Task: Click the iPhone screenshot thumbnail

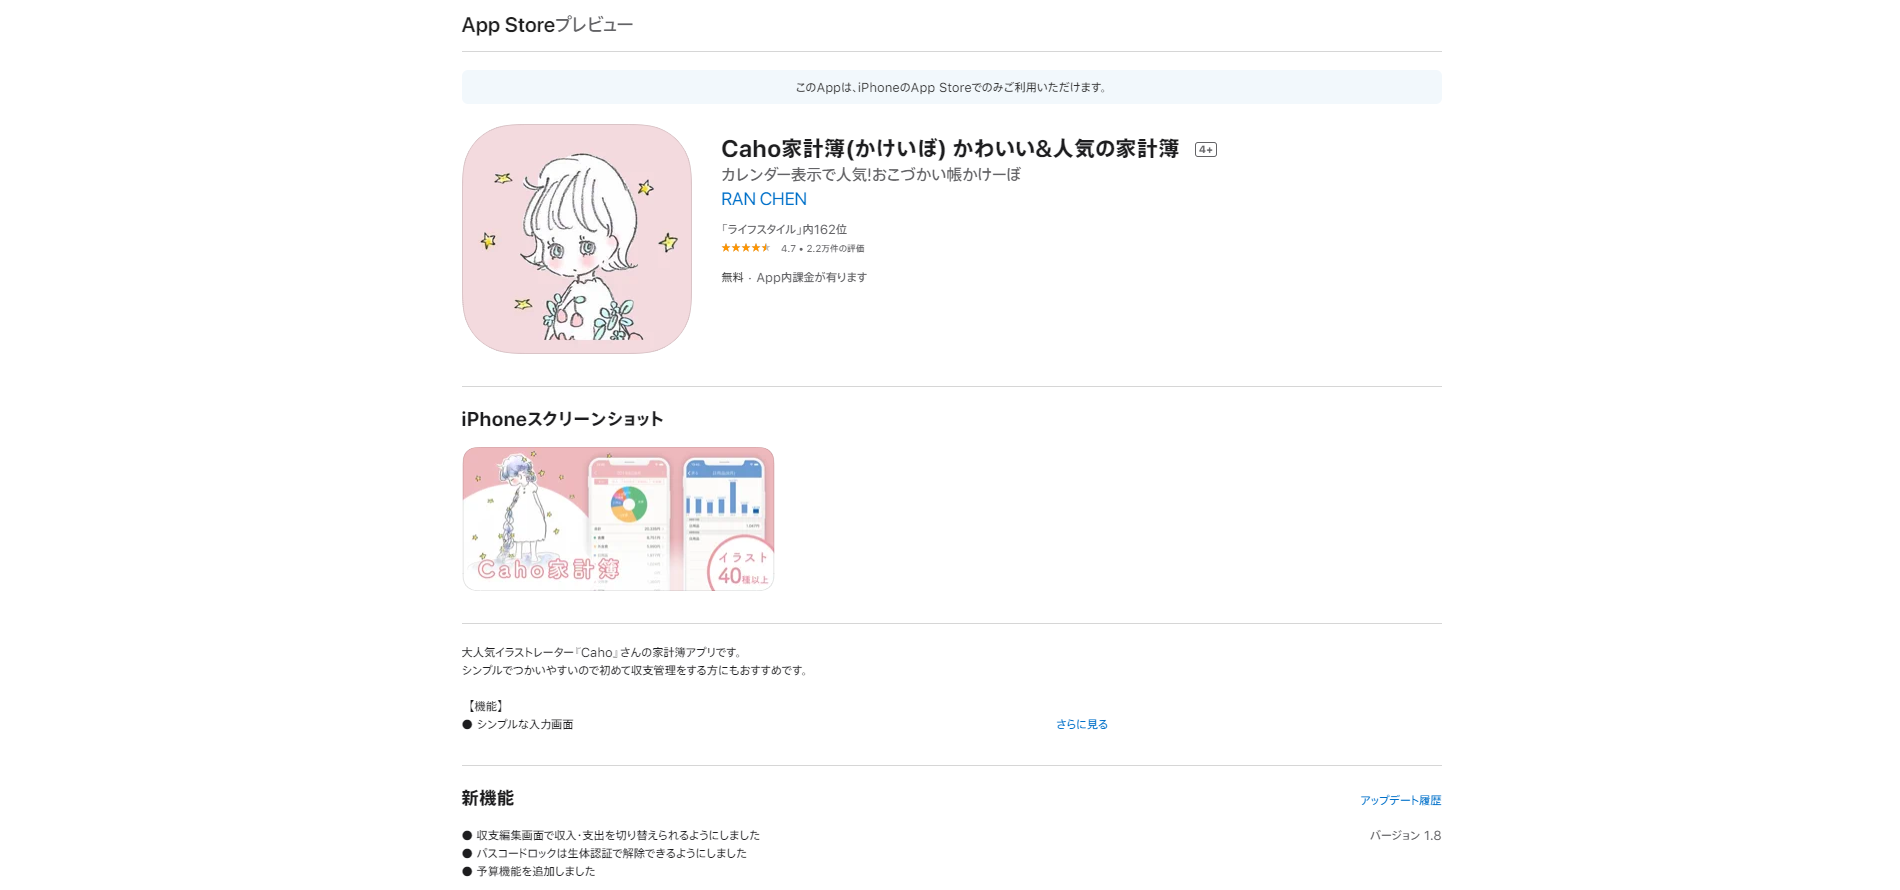Action: 618,519
